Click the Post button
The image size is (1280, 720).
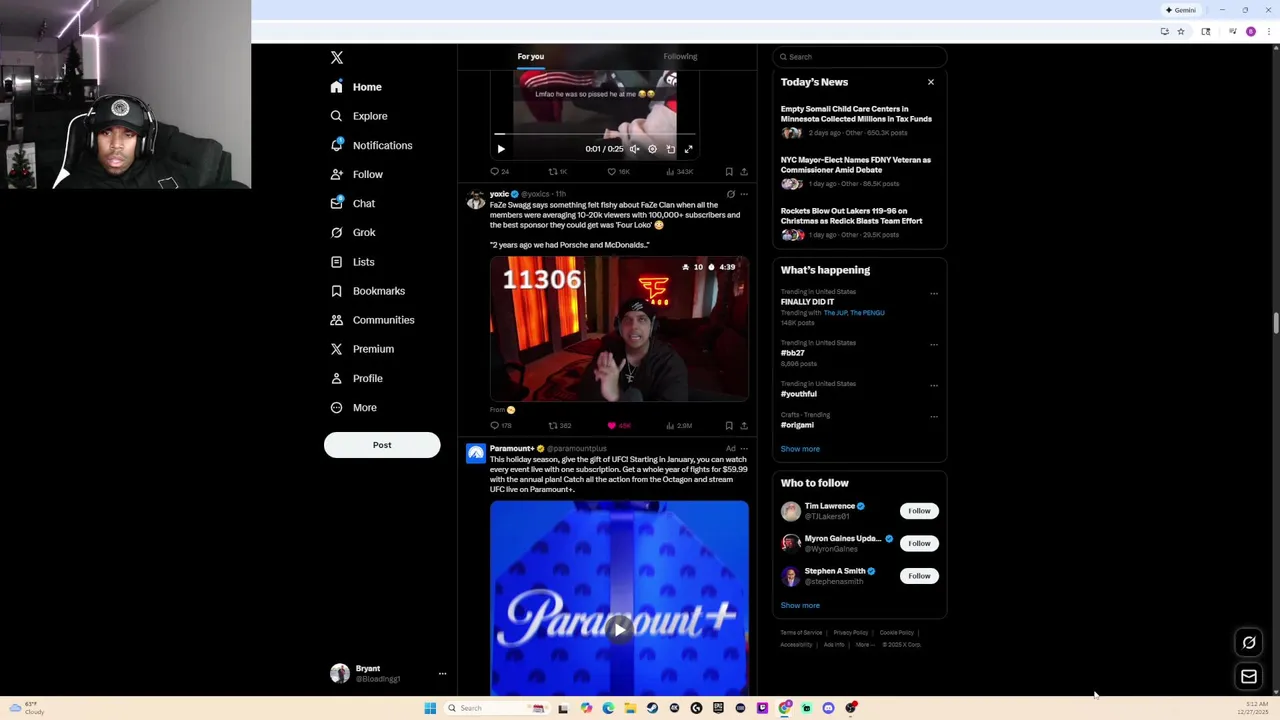pyautogui.click(x=382, y=445)
